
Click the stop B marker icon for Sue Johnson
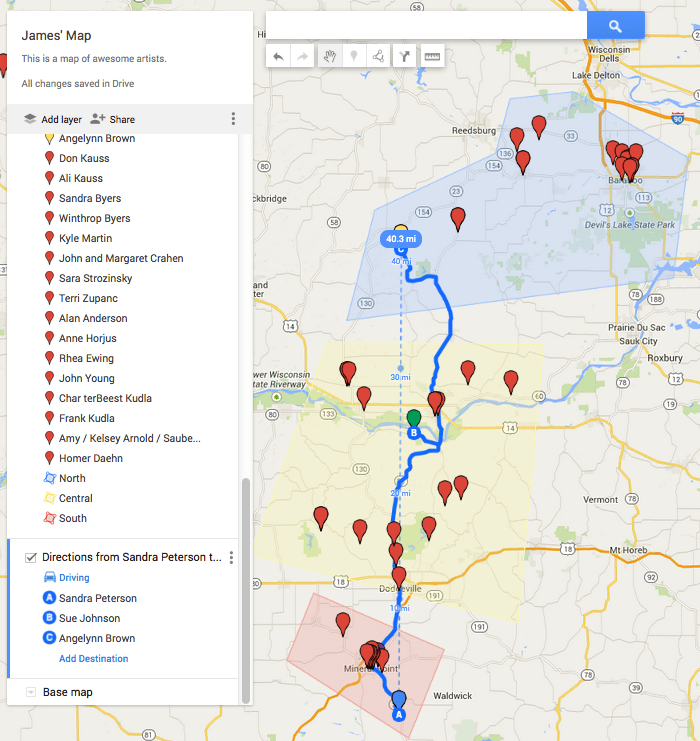click(49, 618)
